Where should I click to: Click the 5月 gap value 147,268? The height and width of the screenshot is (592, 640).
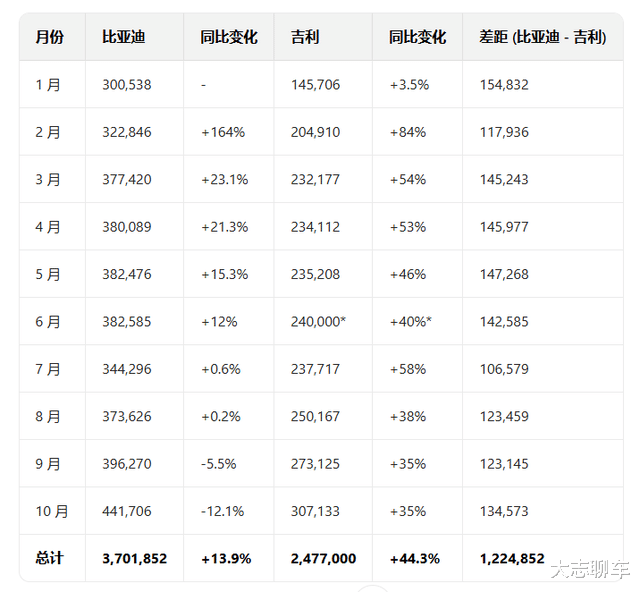click(x=504, y=274)
